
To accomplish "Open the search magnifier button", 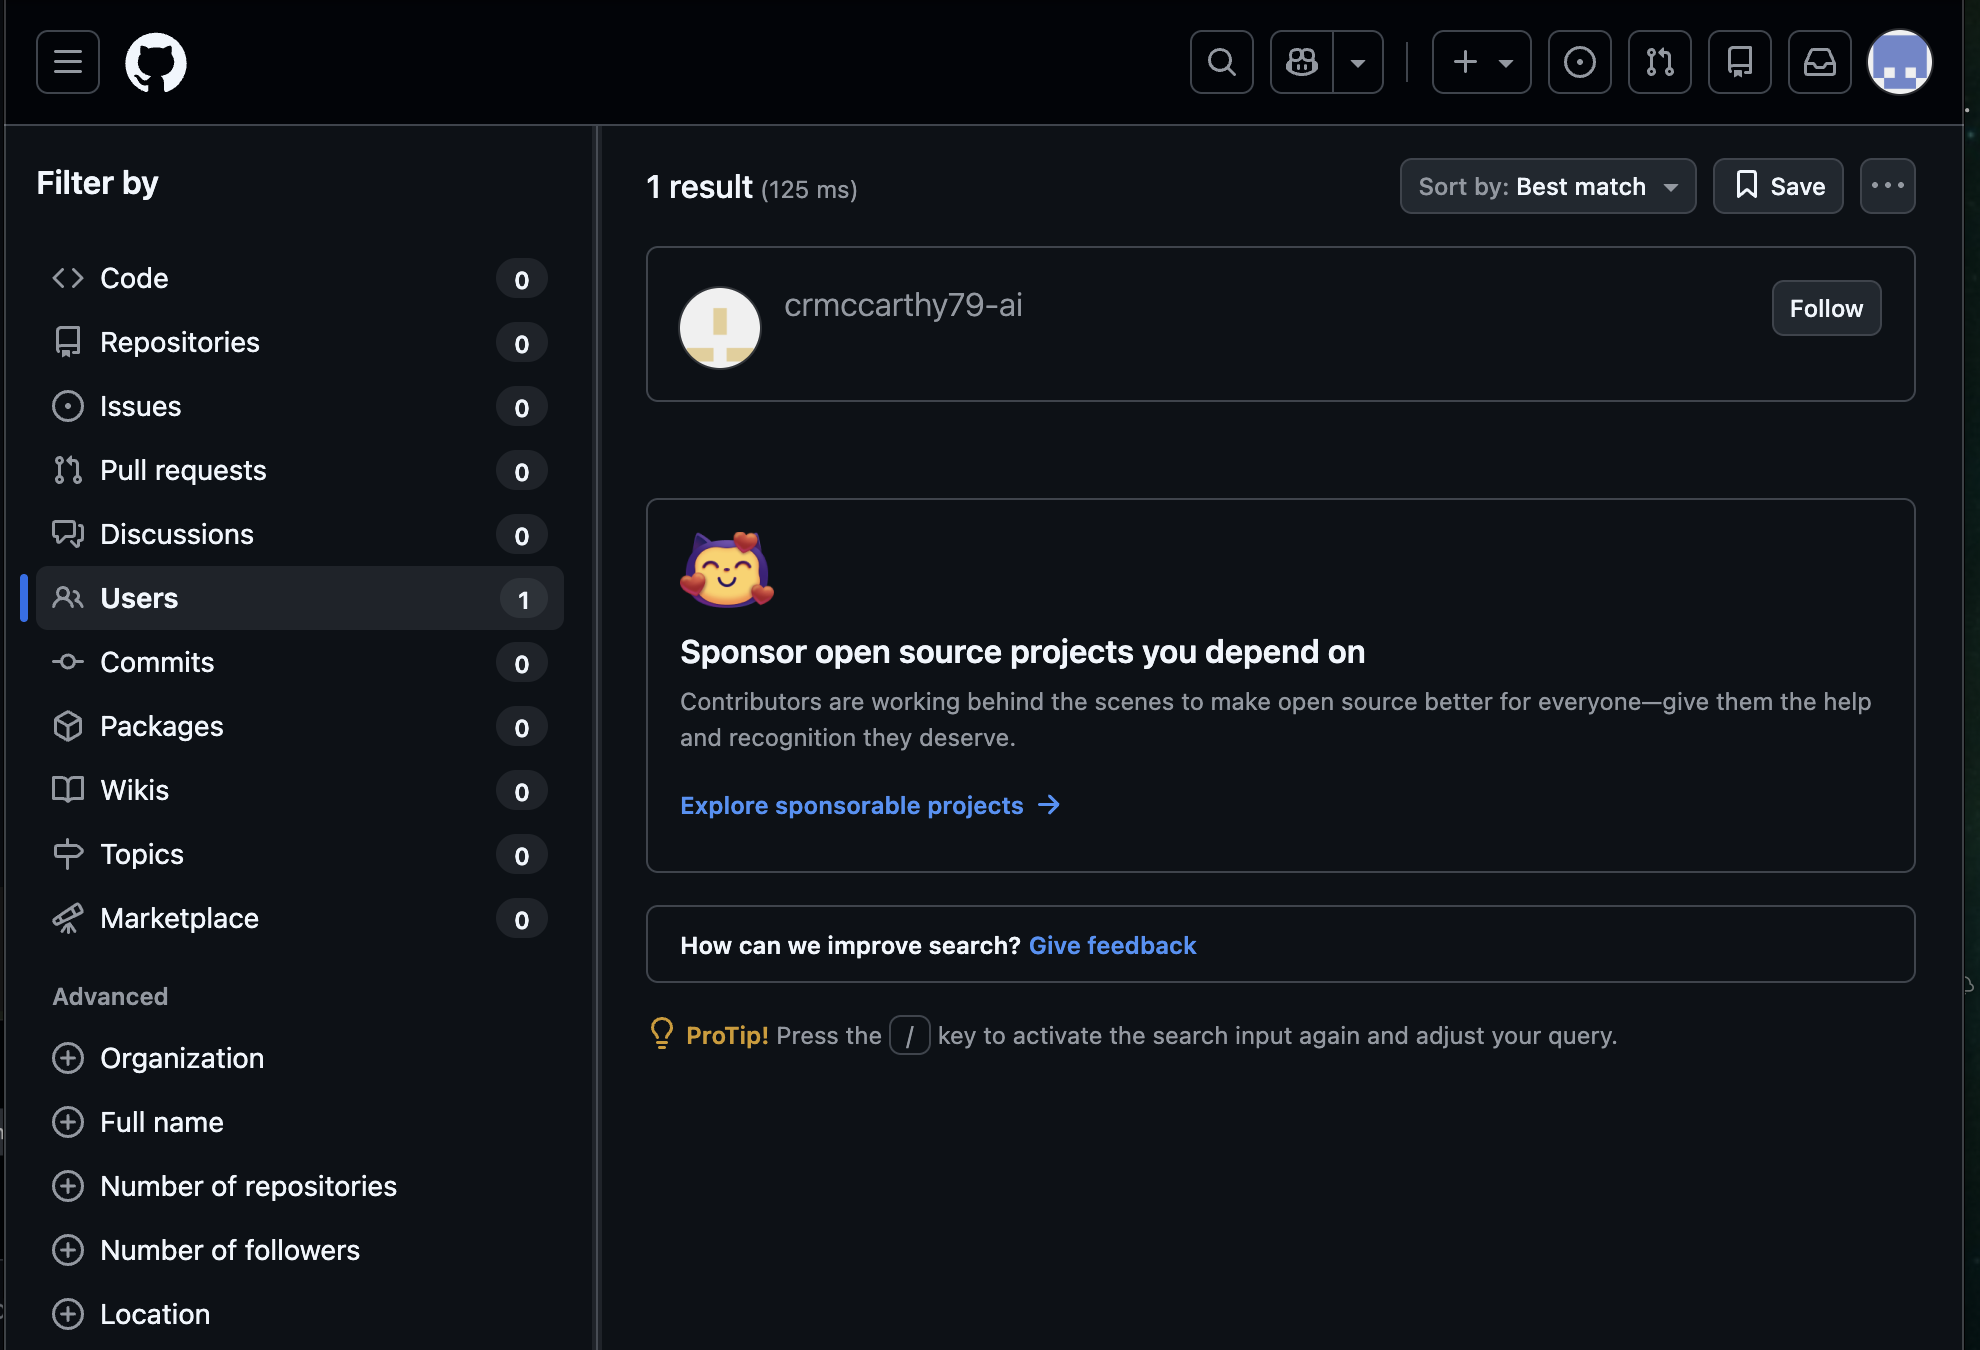I will point(1221,62).
